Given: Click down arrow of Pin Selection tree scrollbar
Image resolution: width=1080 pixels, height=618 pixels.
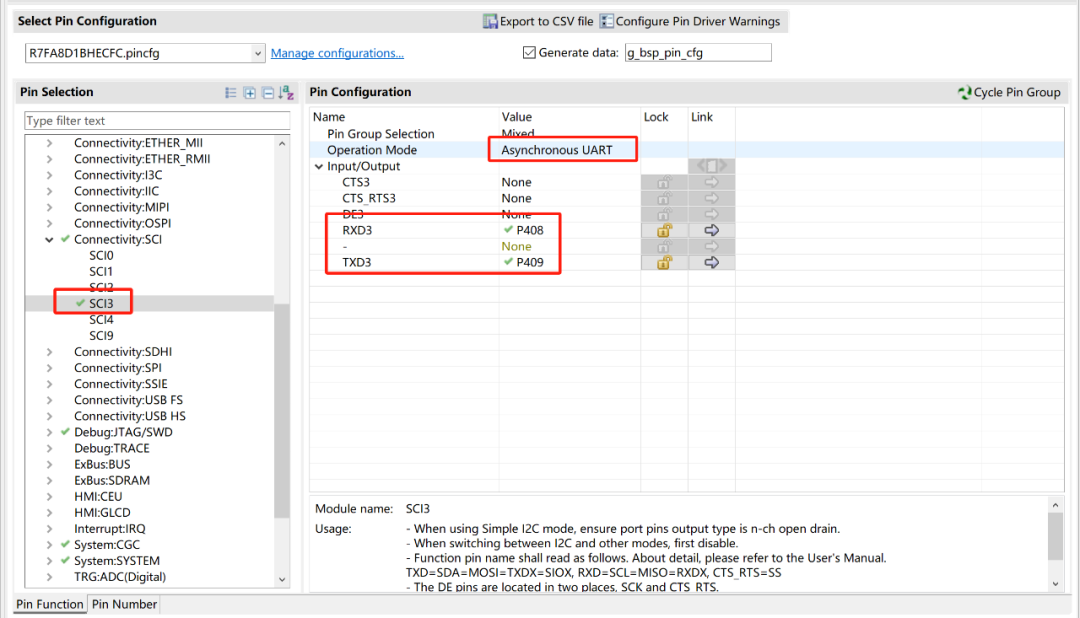Looking at the screenshot, I should point(282,579).
